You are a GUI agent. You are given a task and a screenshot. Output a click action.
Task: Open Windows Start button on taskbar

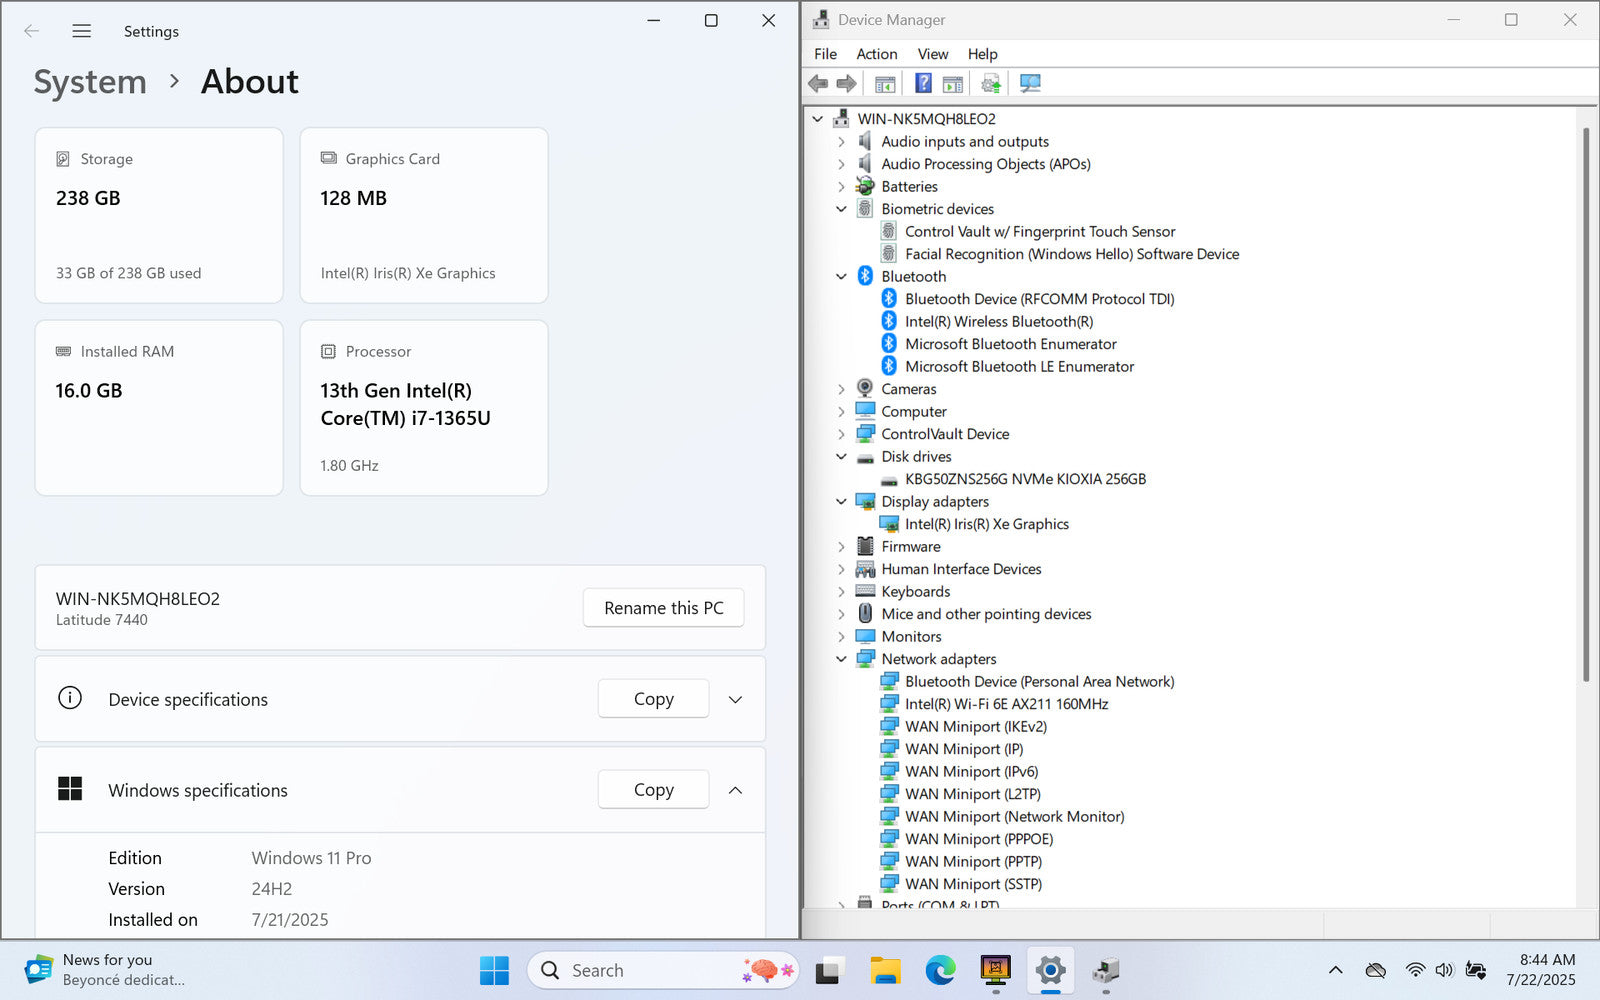point(494,970)
